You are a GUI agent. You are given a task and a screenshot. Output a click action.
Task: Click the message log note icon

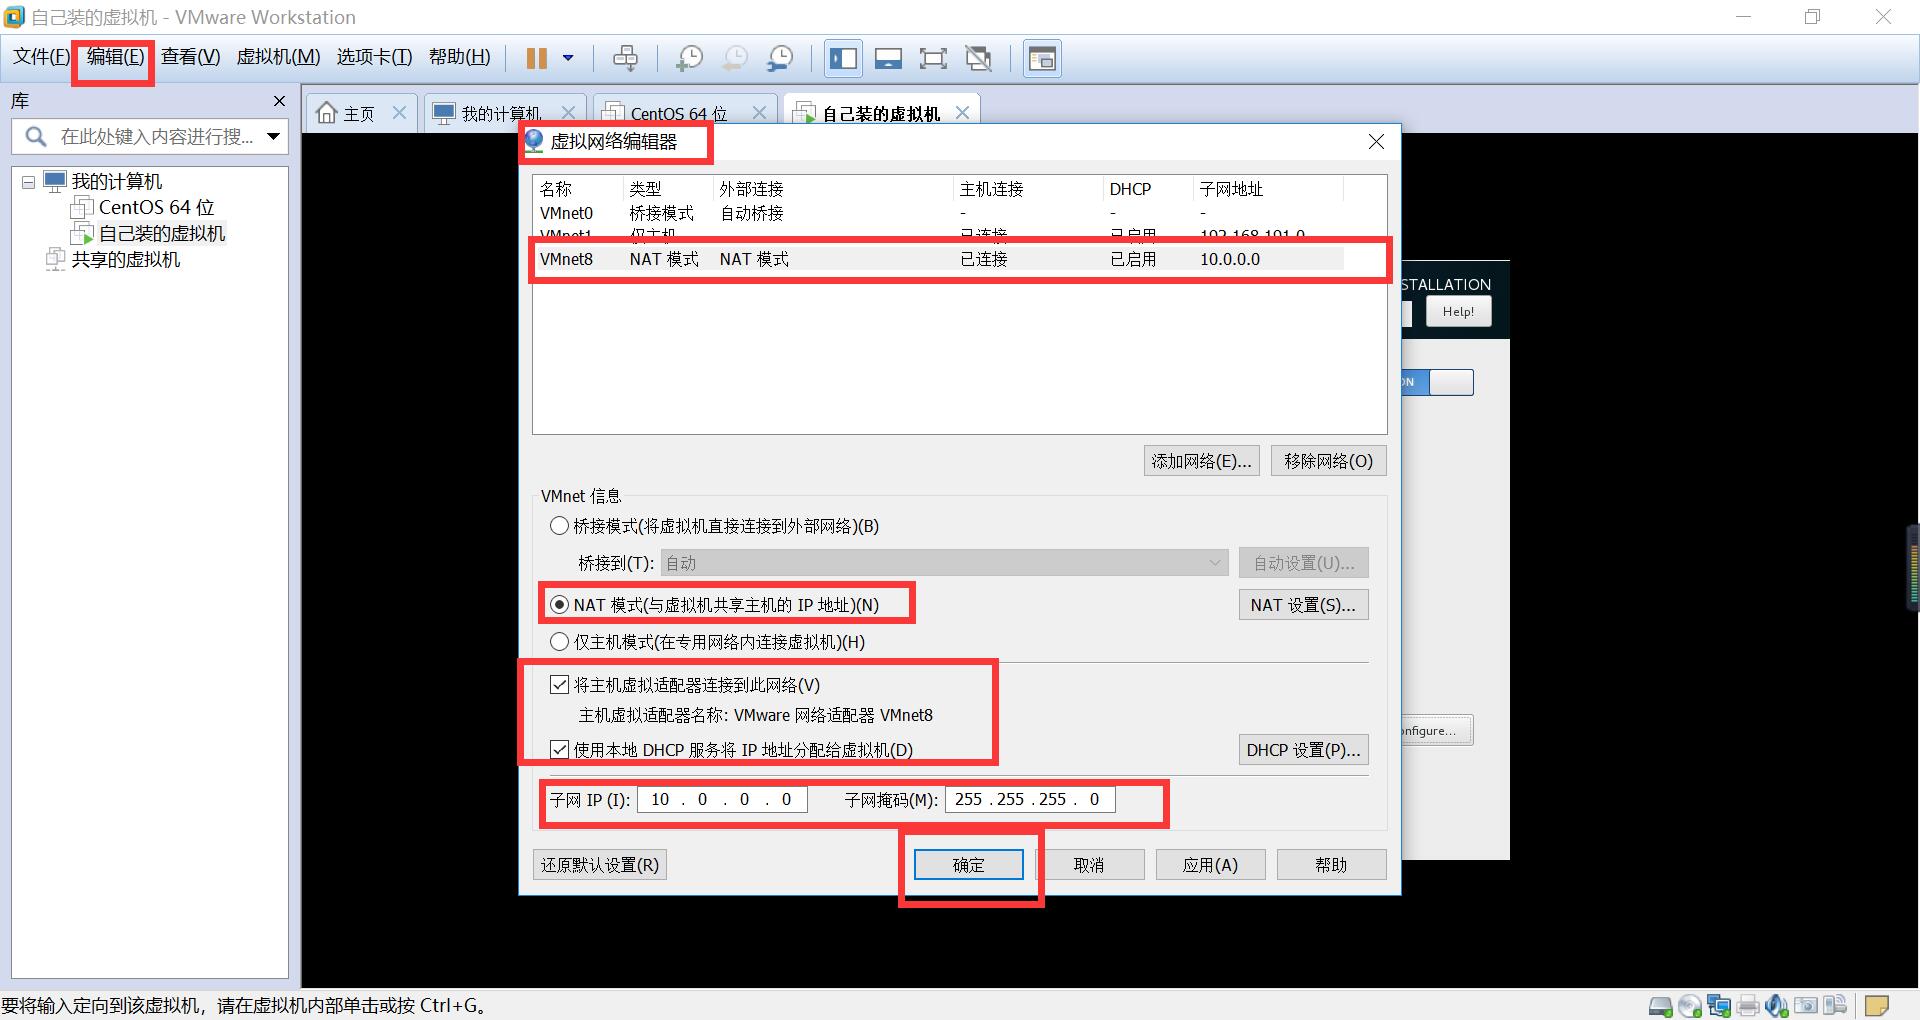pyautogui.click(x=1877, y=1006)
